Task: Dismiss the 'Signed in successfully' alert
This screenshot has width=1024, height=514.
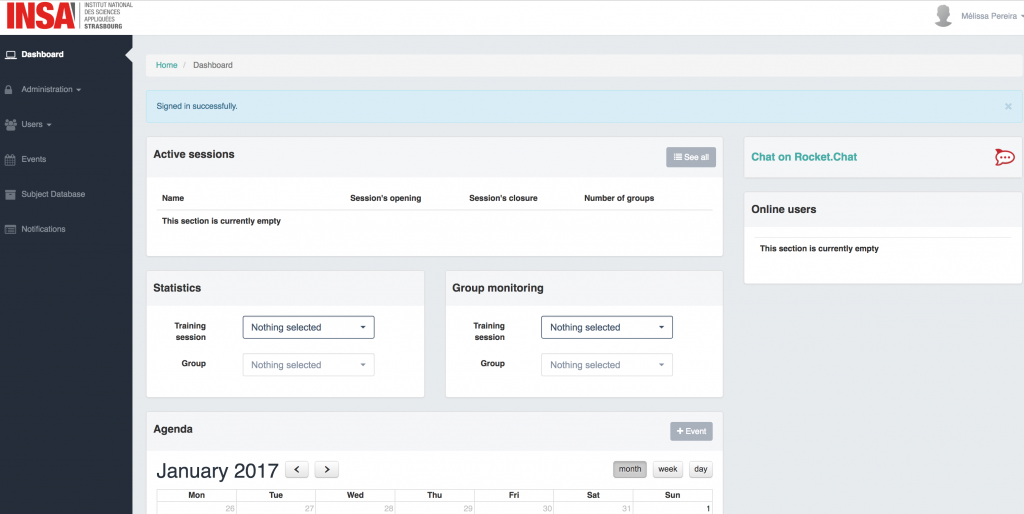Action: [1008, 106]
